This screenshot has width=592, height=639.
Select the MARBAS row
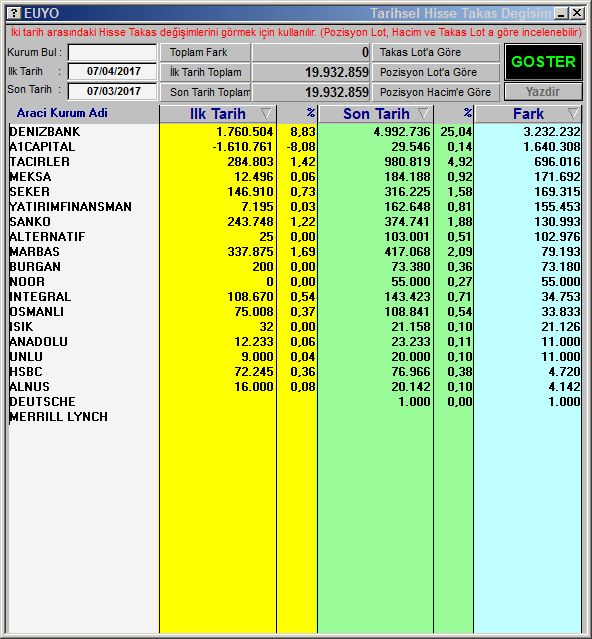pyautogui.click(x=295, y=252)
